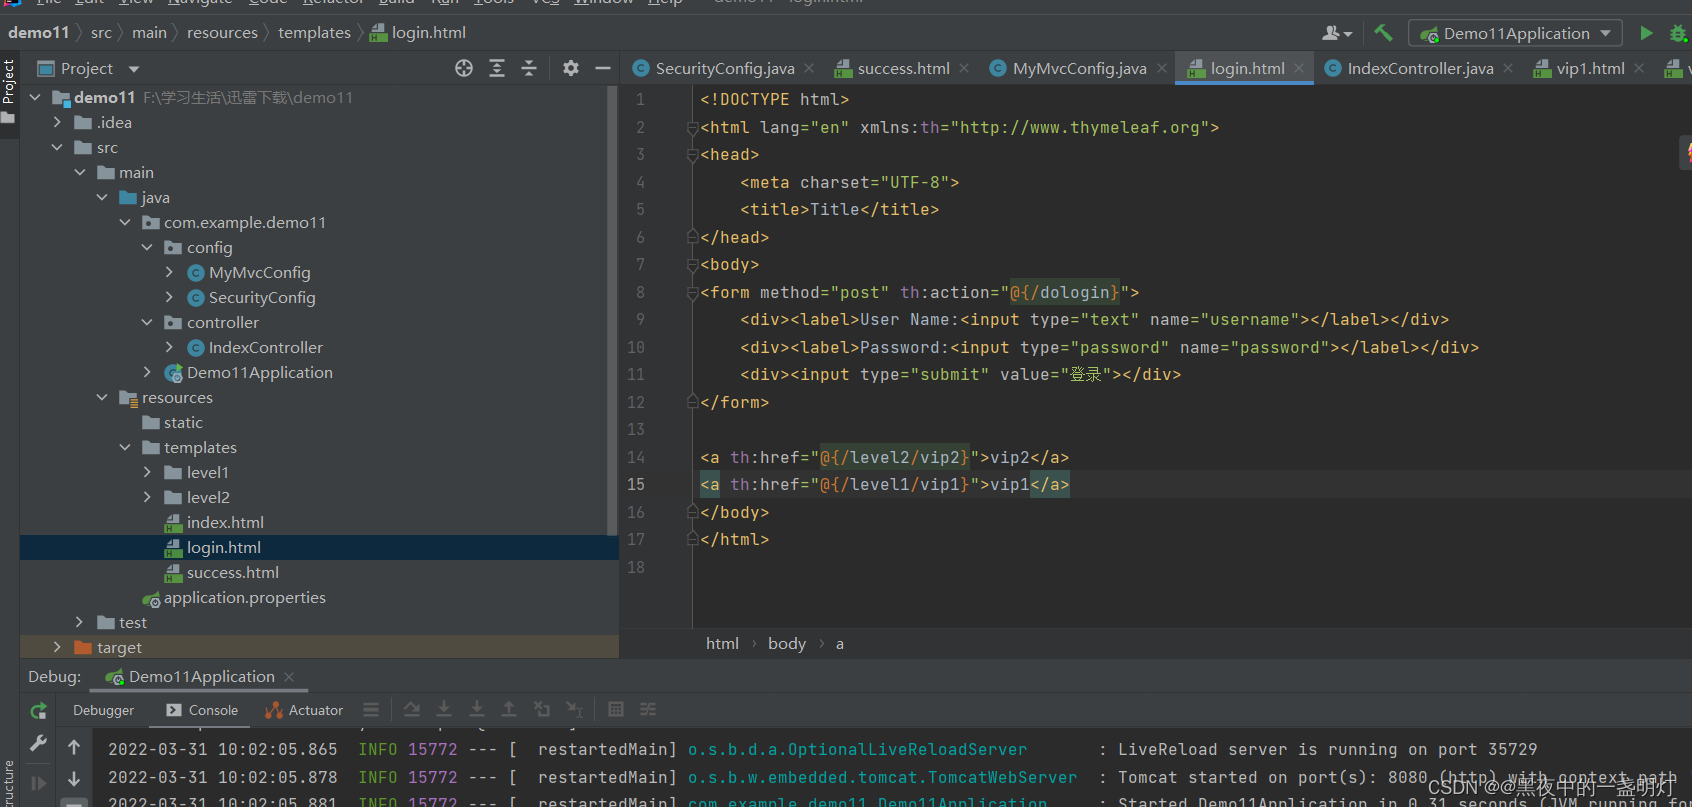Close the Demo11Application debug session tab
Viewport: 1692px width, 807px height.
coord(289,677)
